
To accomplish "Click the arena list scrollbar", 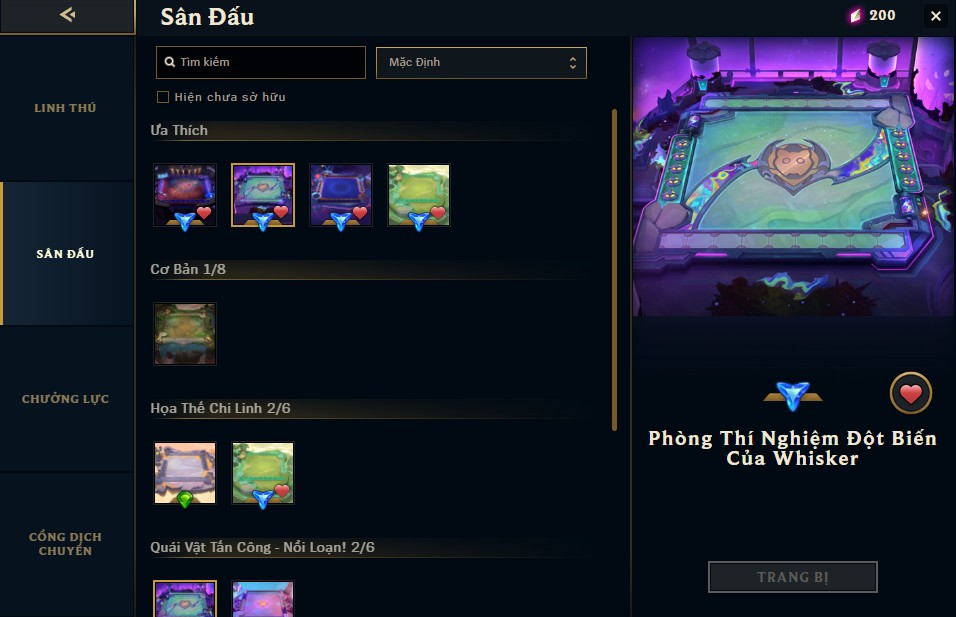I will (x=614, y=270).
